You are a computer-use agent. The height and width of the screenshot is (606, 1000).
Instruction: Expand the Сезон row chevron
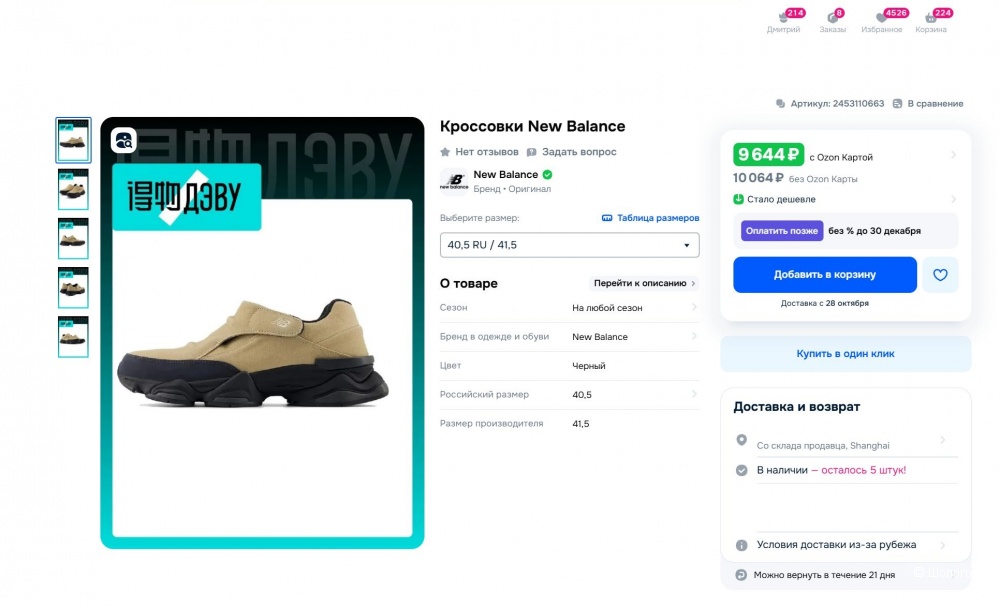(694, 308)
